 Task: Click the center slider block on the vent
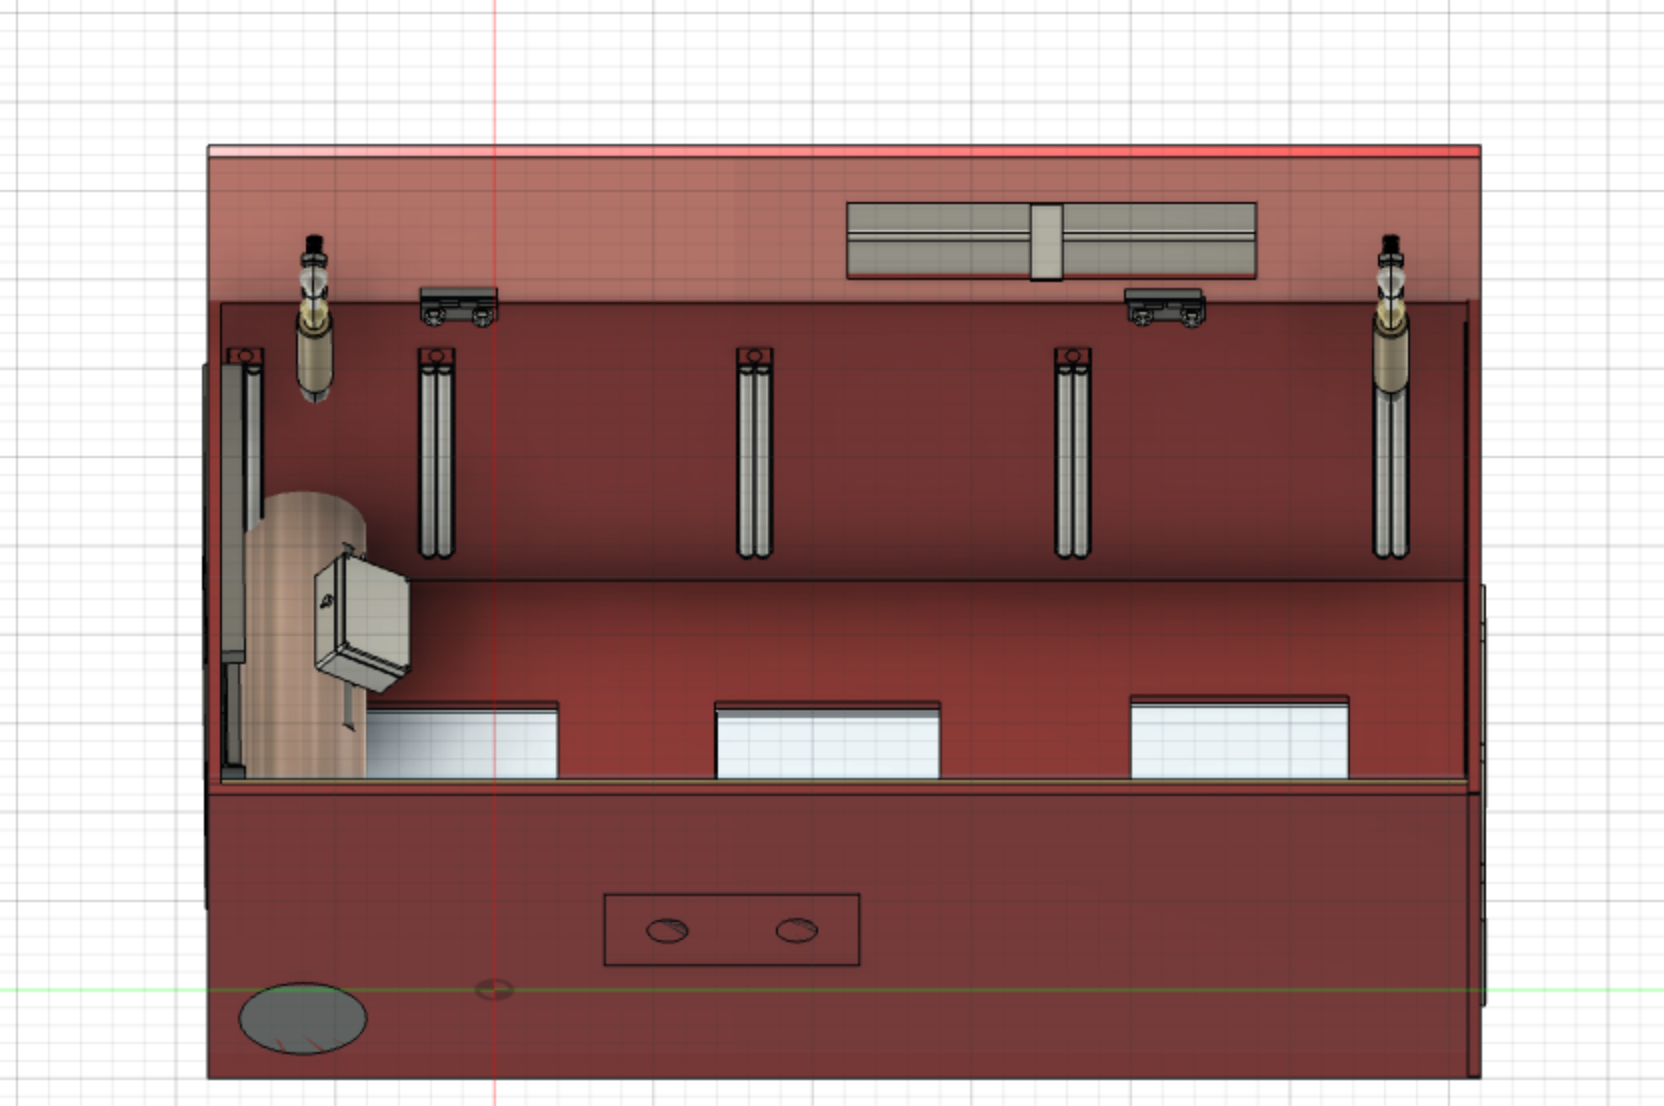[1046, 241]
